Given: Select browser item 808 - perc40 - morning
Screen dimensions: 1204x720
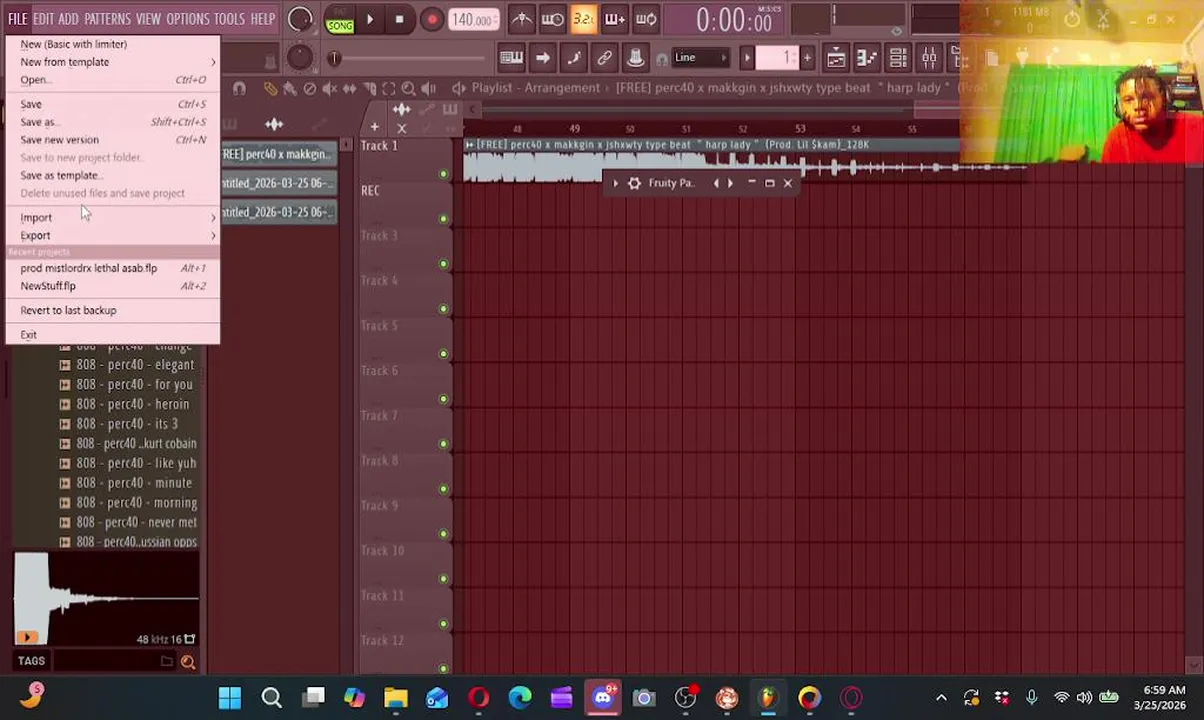Looking at the screenshot, I should tap(128, 503).
